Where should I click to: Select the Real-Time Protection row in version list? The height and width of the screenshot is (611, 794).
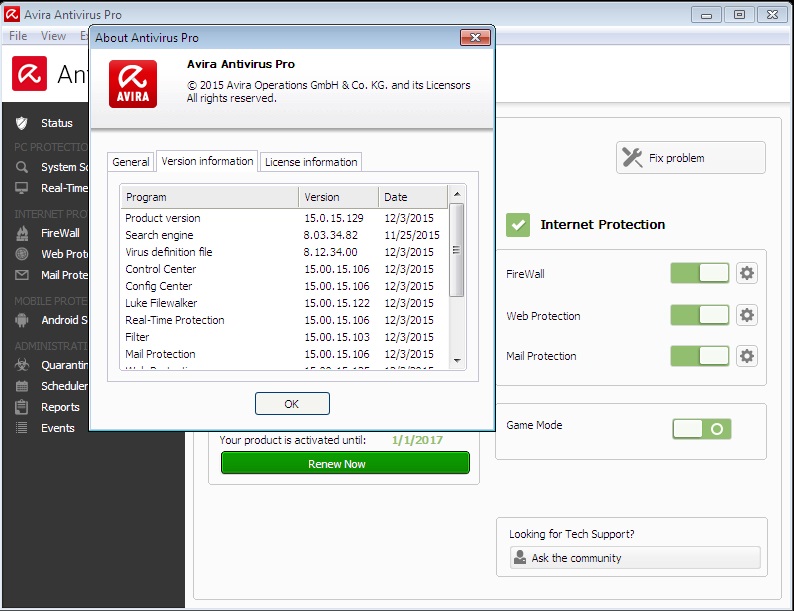(x=285, y=320)
